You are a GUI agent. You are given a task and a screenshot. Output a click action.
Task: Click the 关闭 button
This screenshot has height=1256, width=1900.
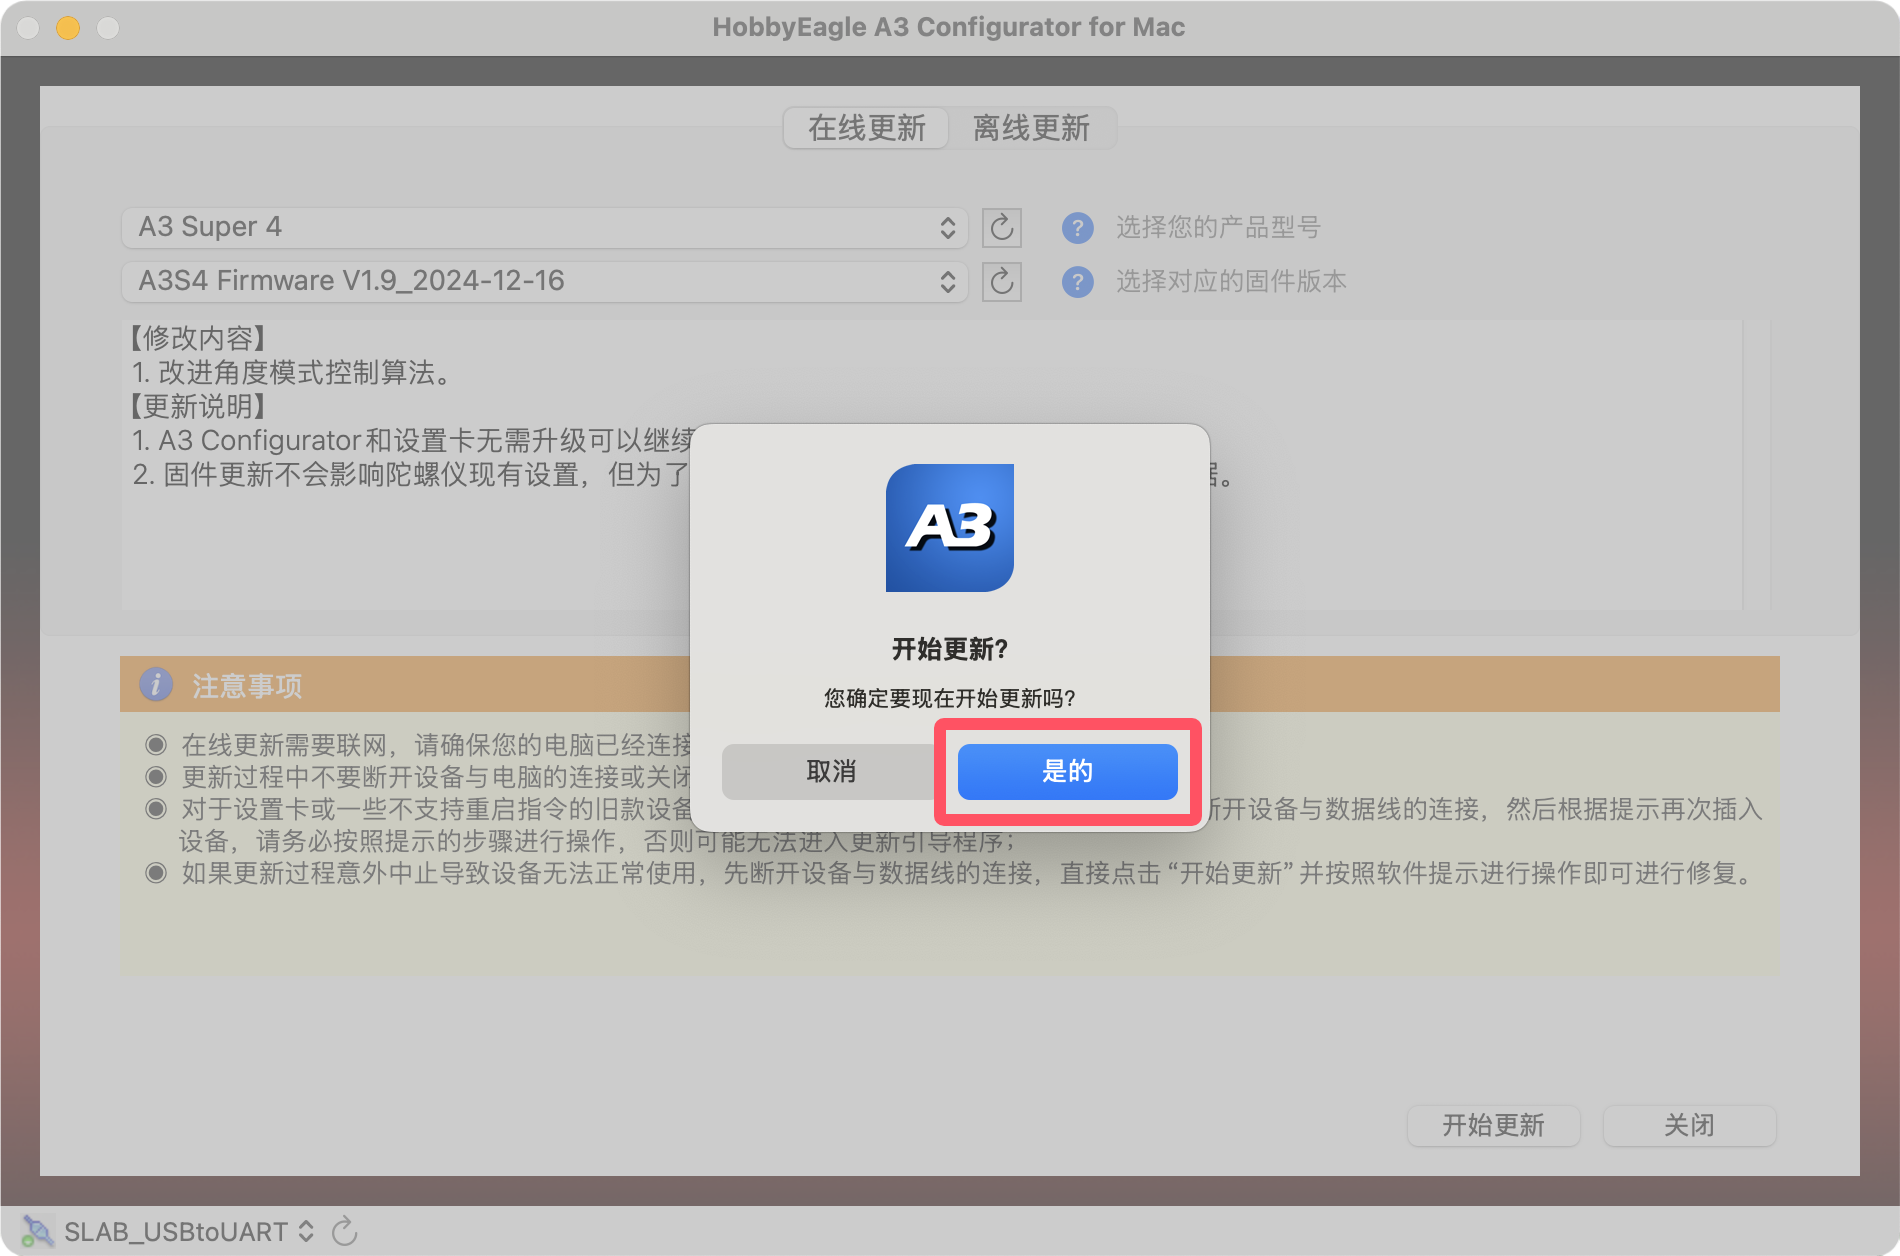pos(1689,1126)
